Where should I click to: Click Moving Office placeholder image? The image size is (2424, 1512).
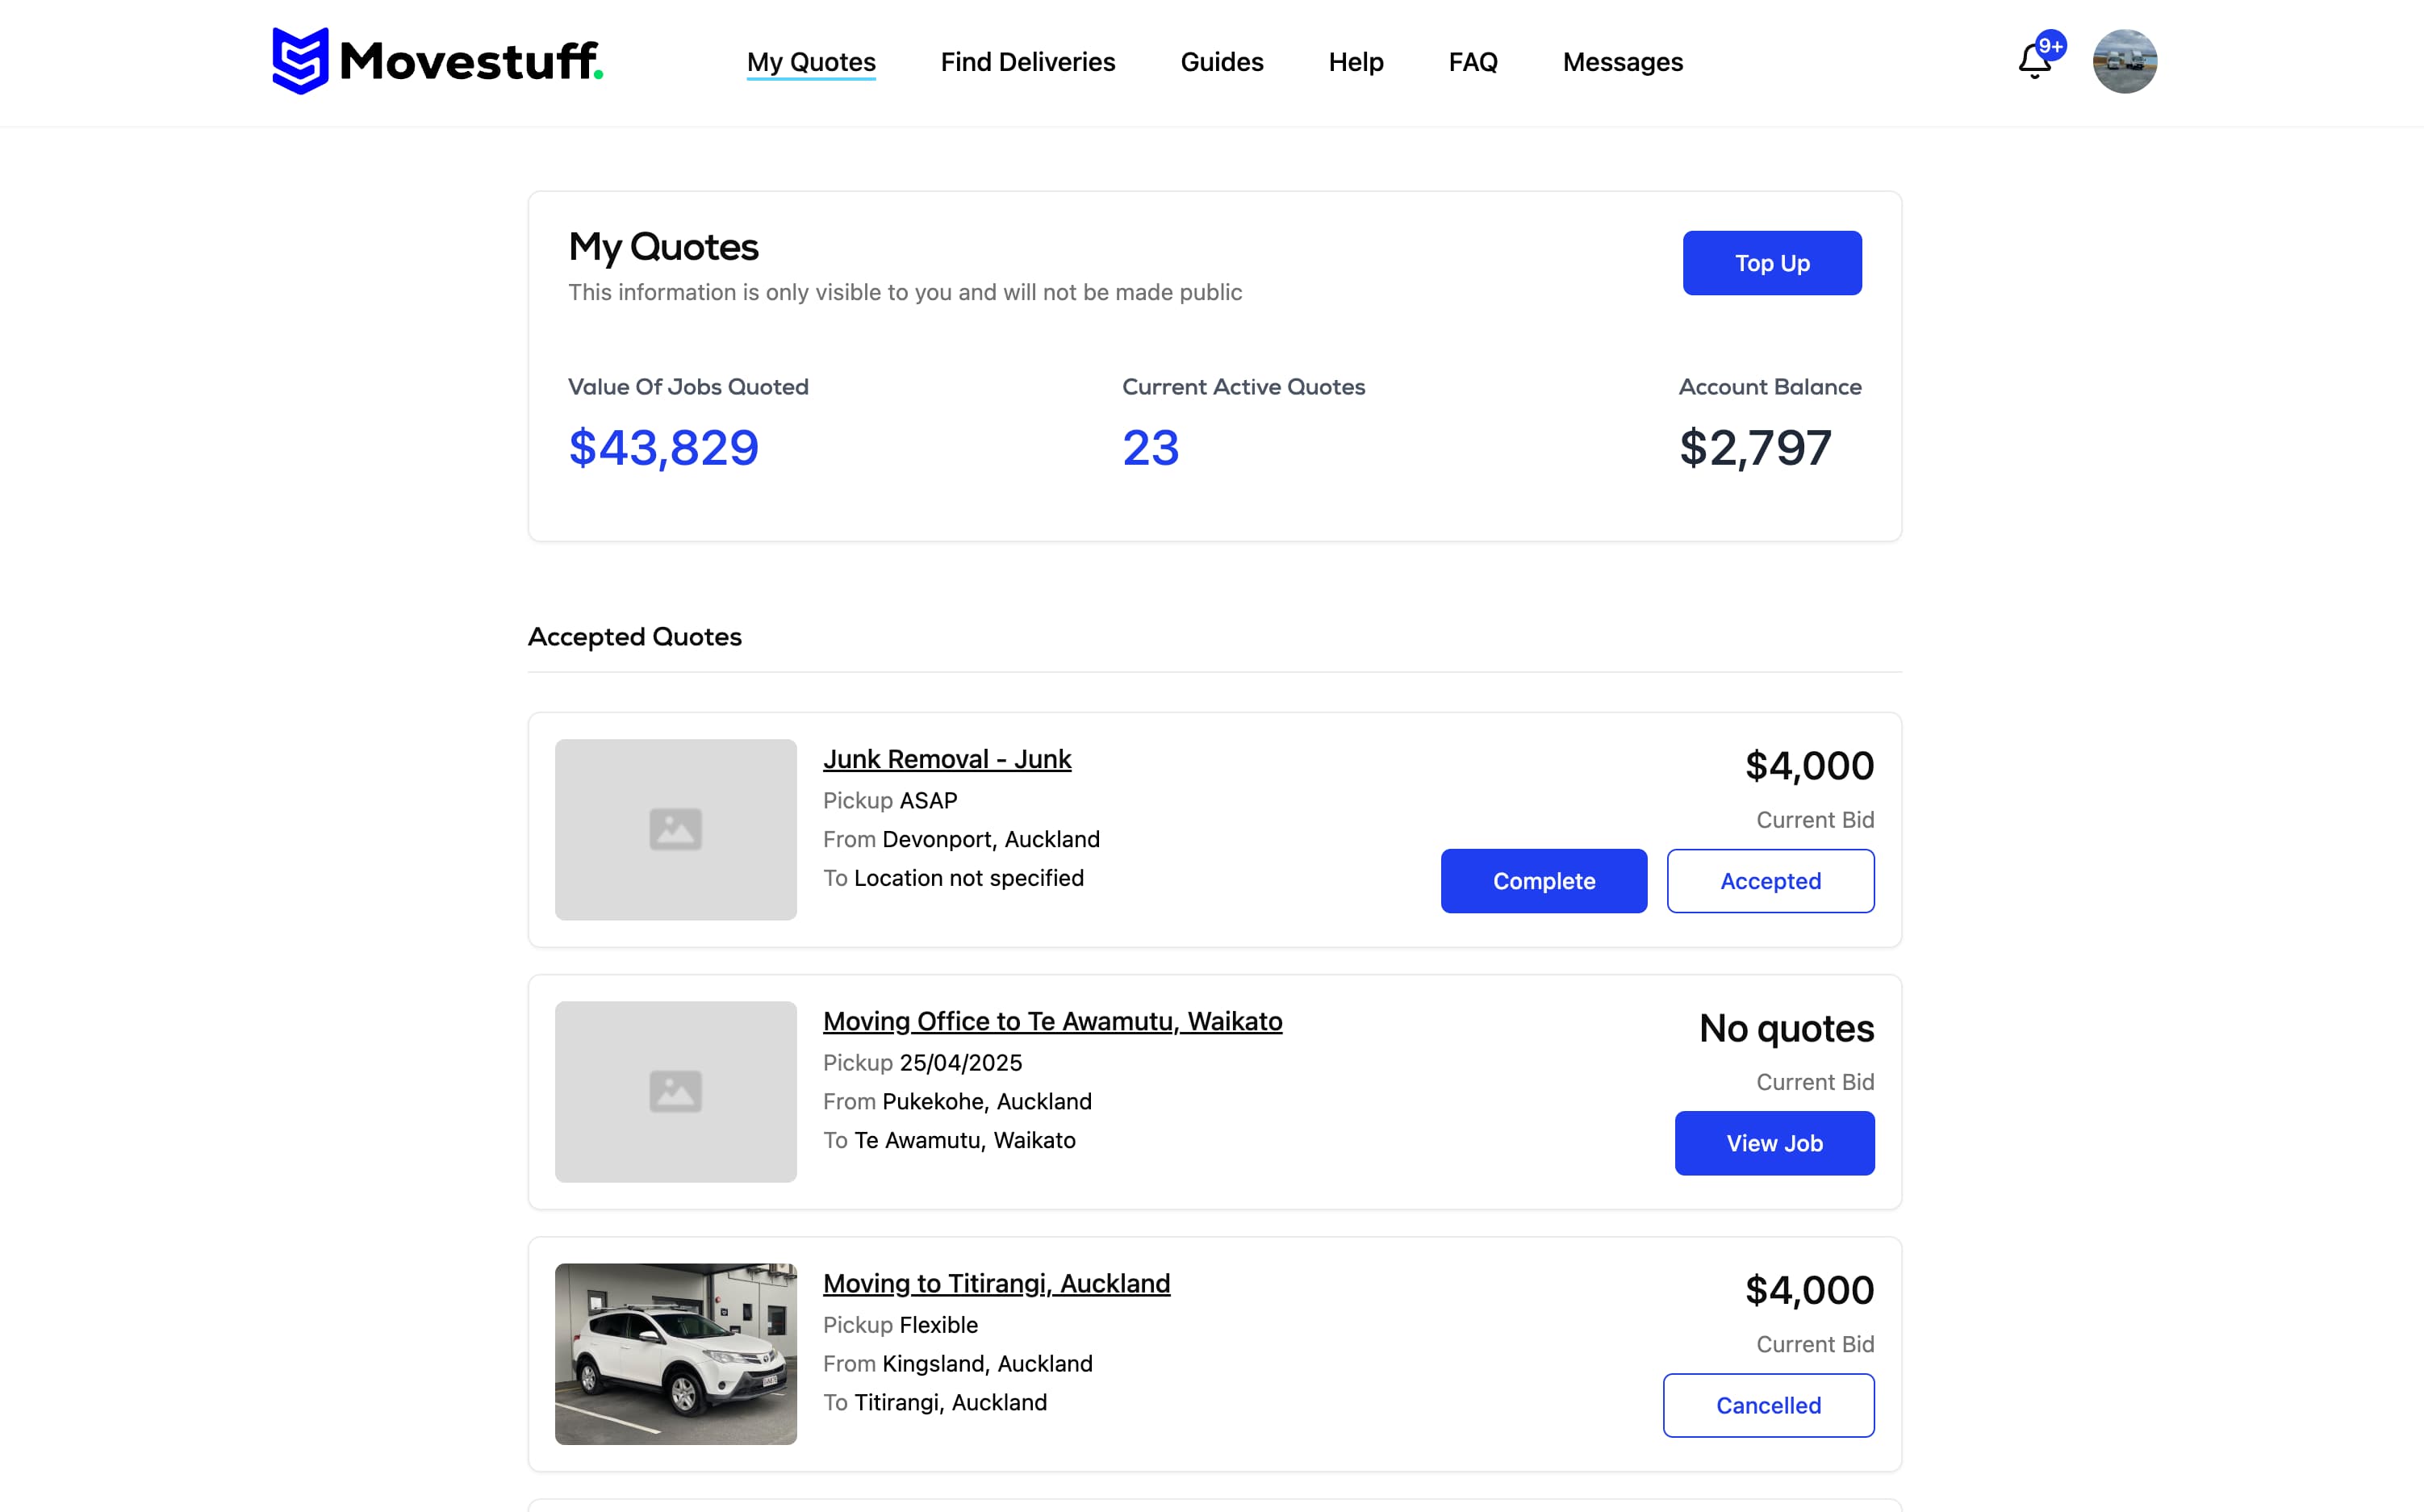675,1091
